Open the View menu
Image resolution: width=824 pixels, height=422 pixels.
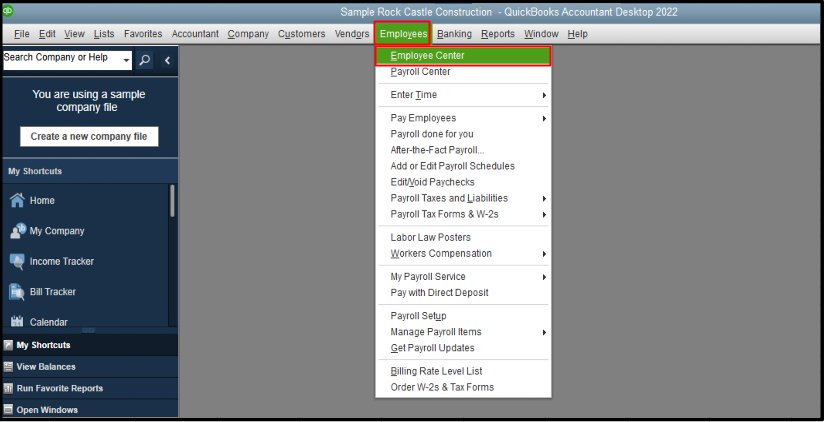pyautogui.click(x=75, y=34)
